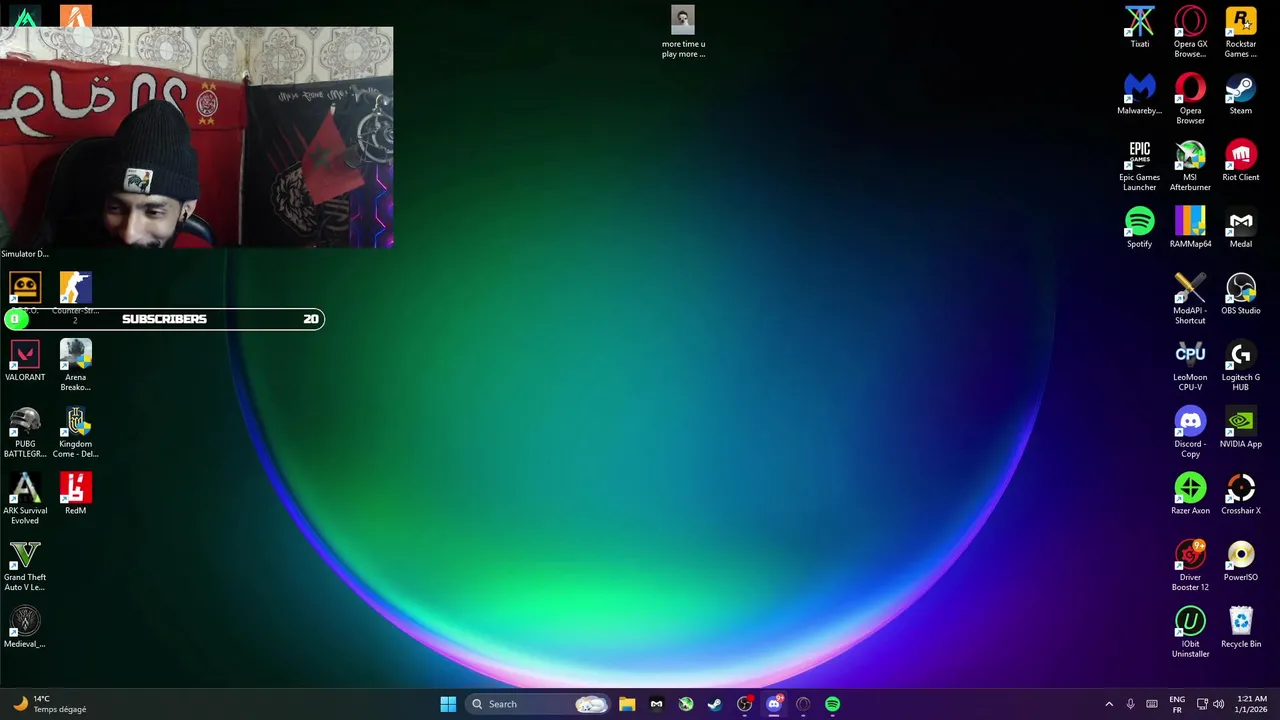Select ARK Survival Evolved shortcut

coord(25,500)
